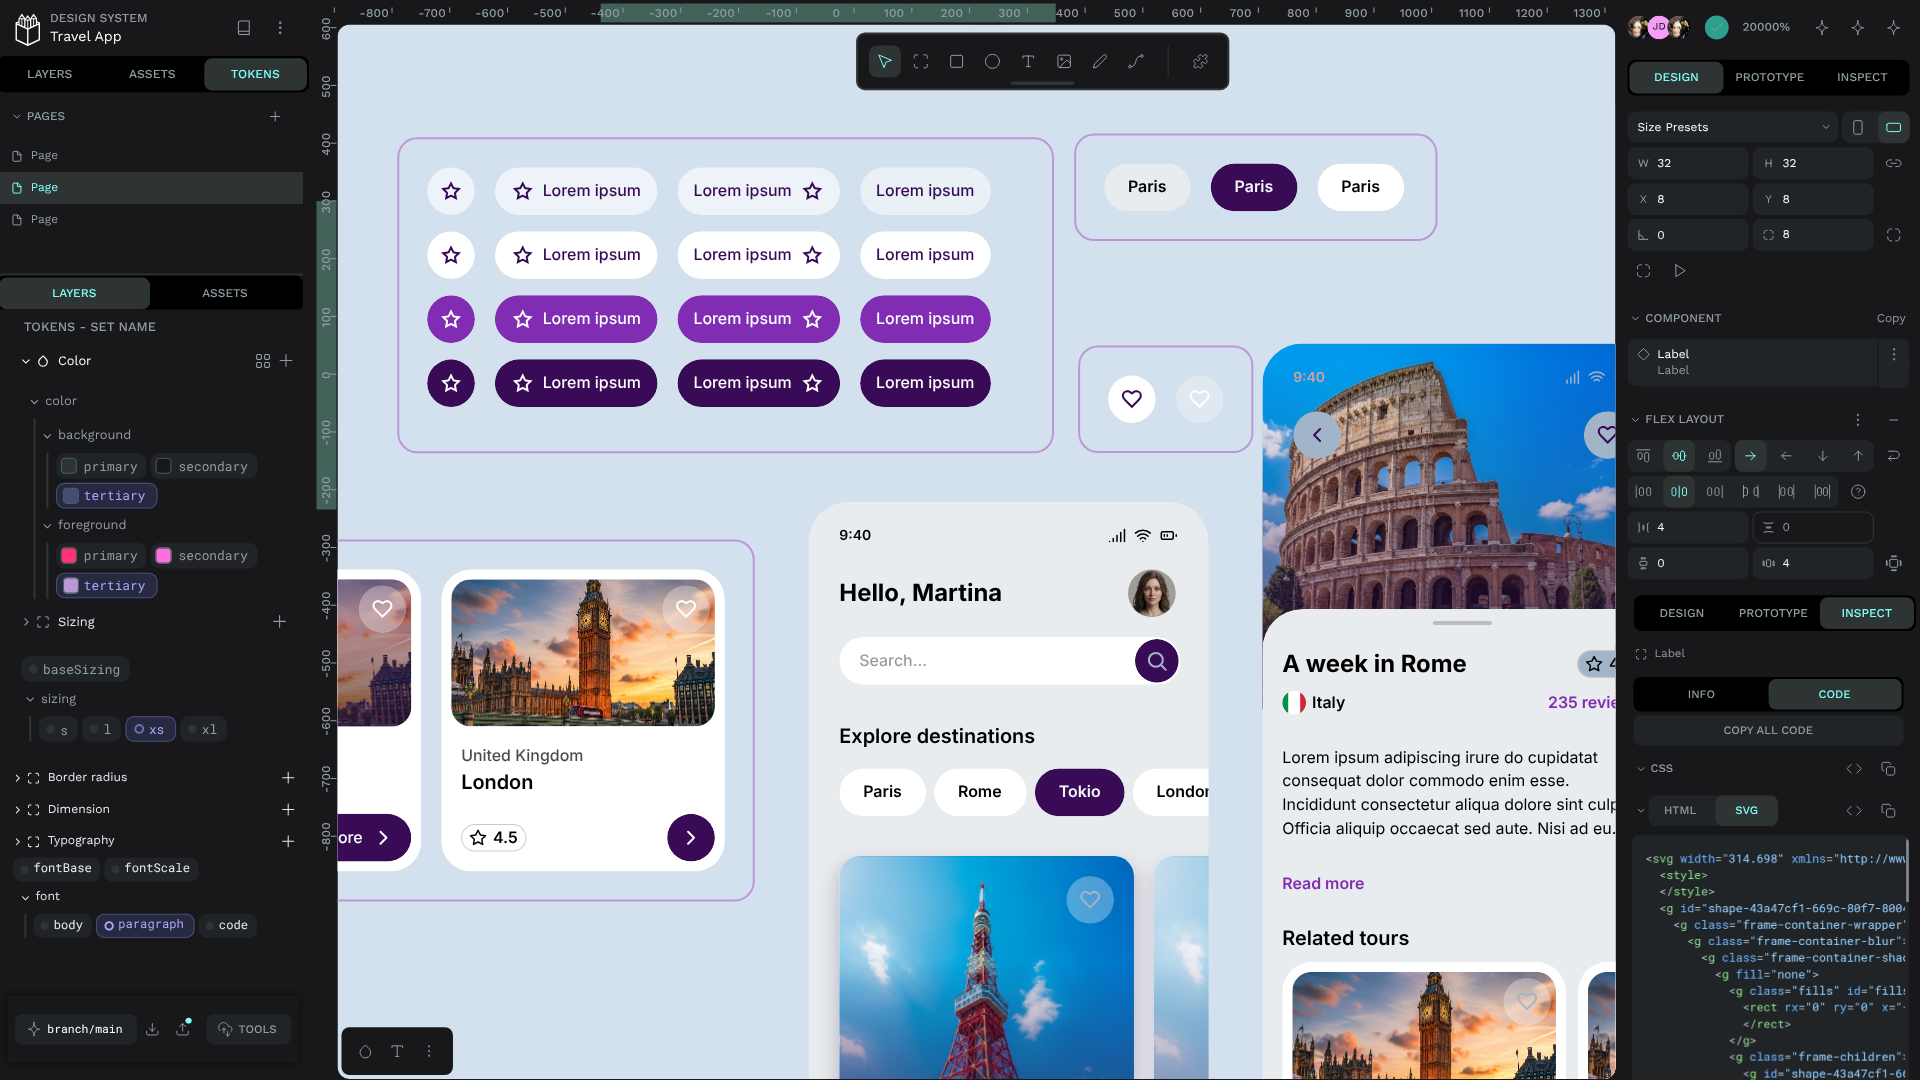1920x1080 pixels.
Task: Open the Tokens tab
Action: pyautogui.click(x=255, y=74)
